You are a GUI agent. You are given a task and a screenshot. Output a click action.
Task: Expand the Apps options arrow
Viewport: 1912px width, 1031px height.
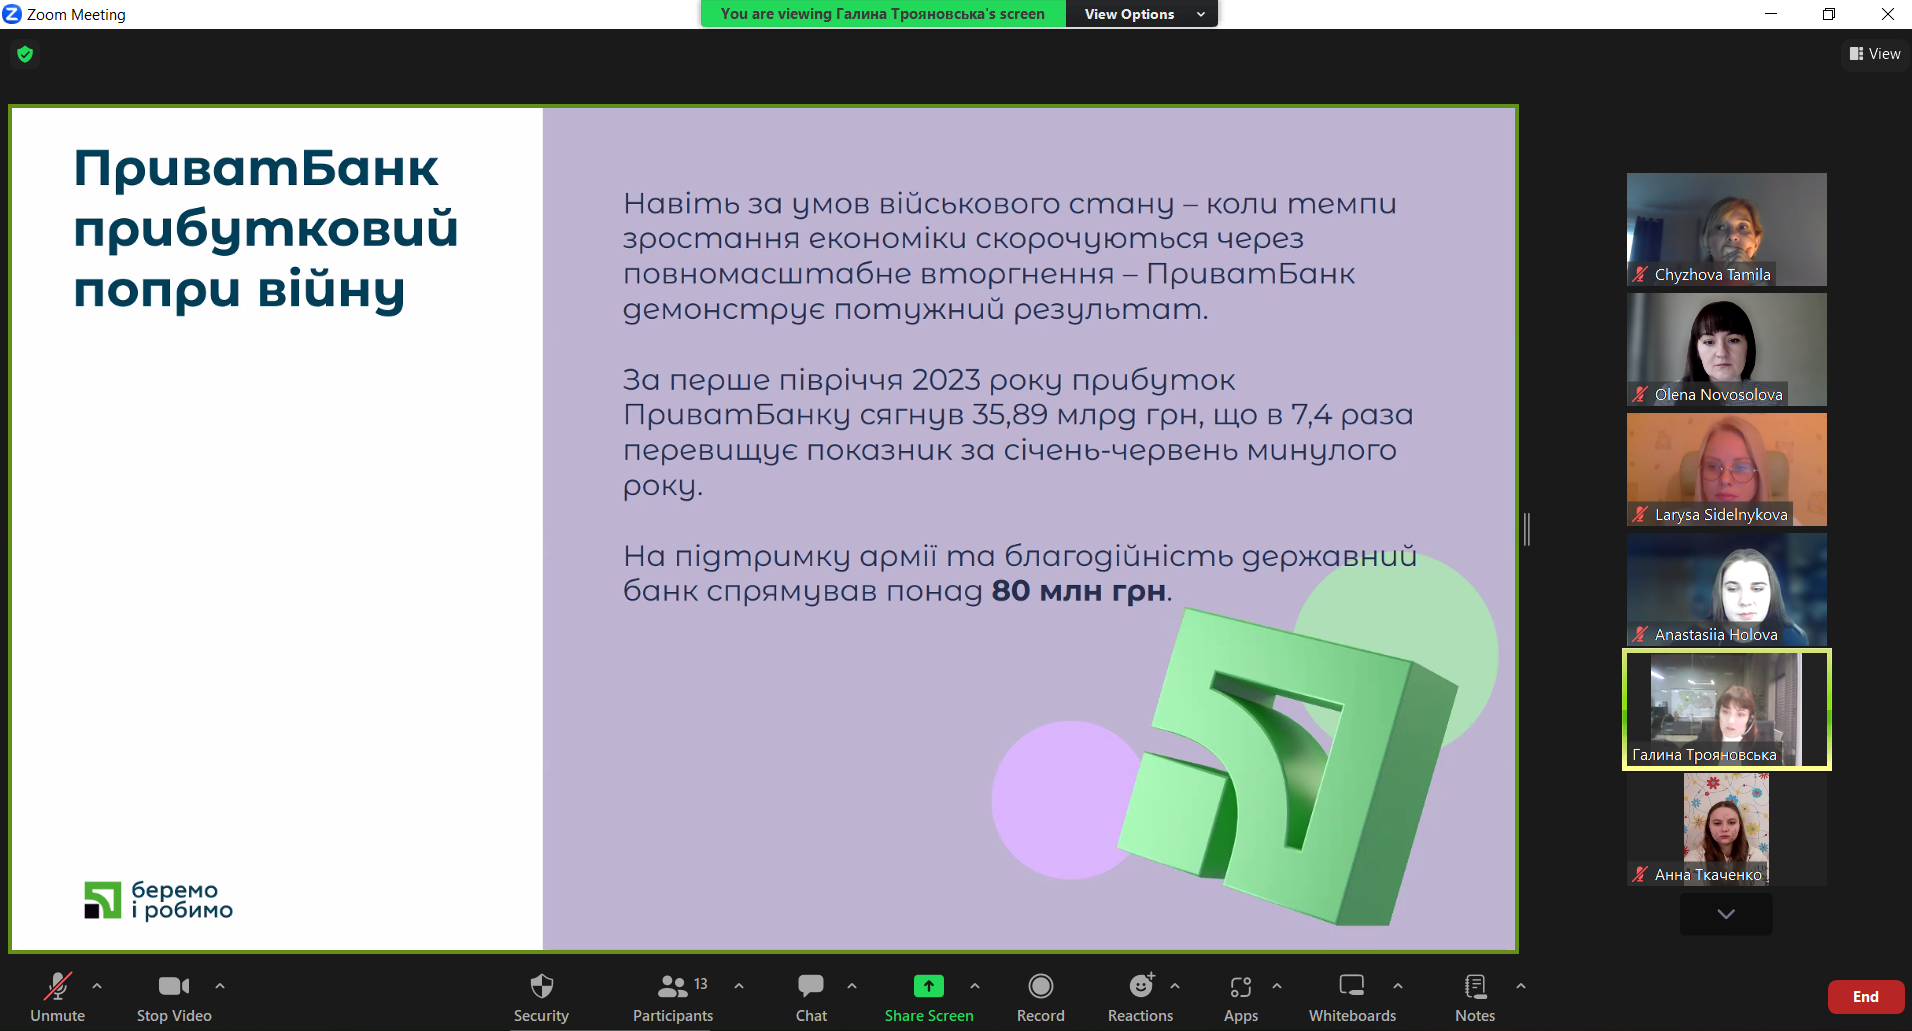click(1277, 986)
